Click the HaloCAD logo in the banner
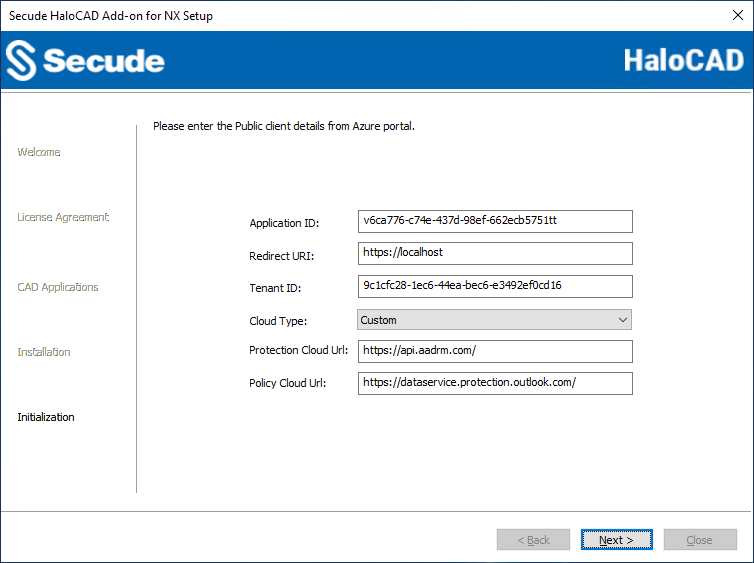 point(683,60)
